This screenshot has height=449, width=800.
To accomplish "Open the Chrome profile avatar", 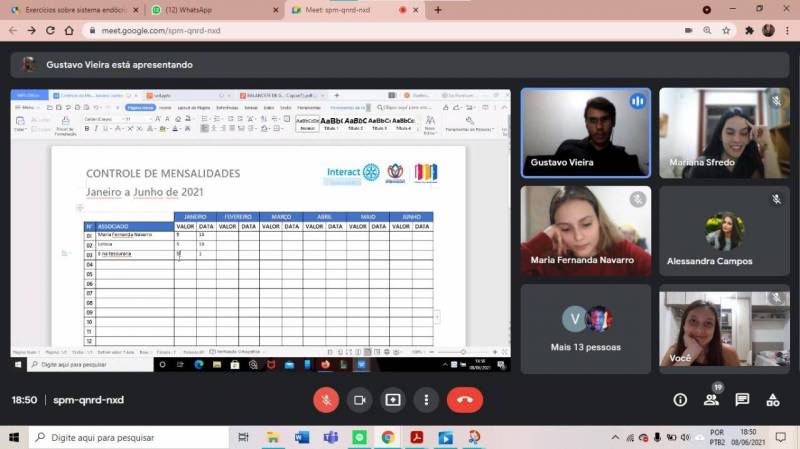I will pos(768,31).
